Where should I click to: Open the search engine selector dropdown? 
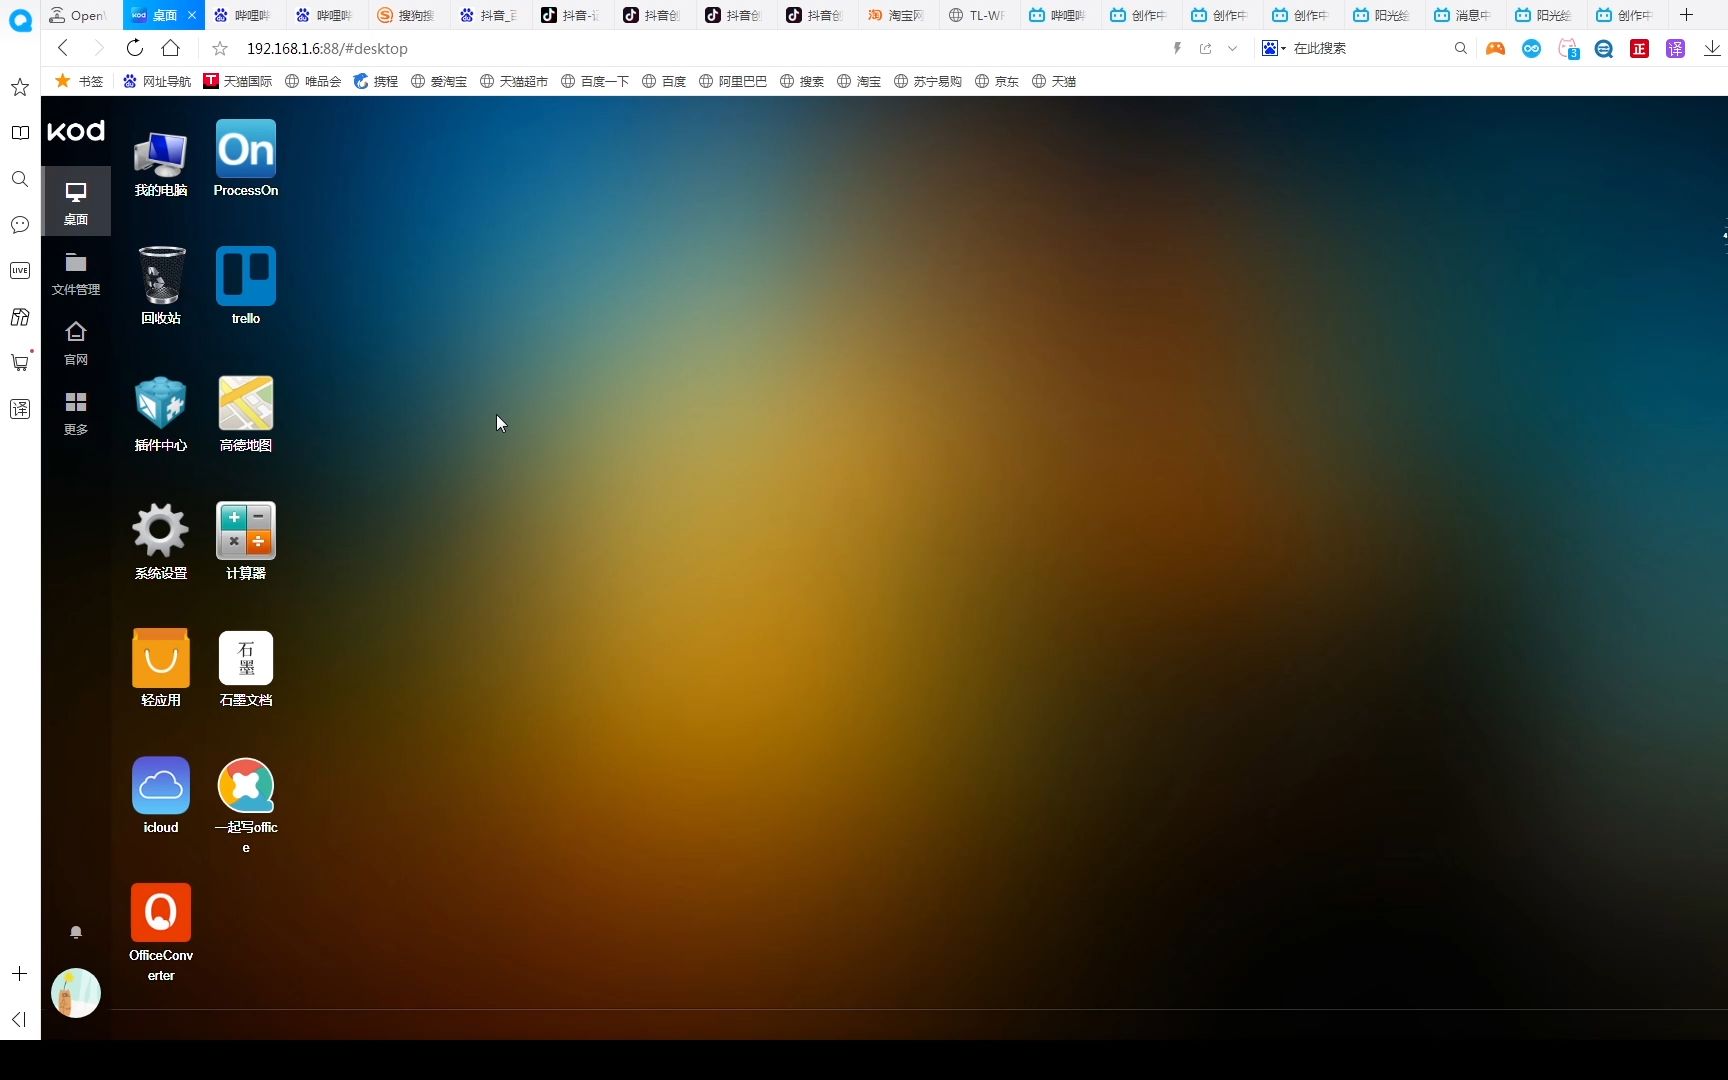pos(1274,48)
